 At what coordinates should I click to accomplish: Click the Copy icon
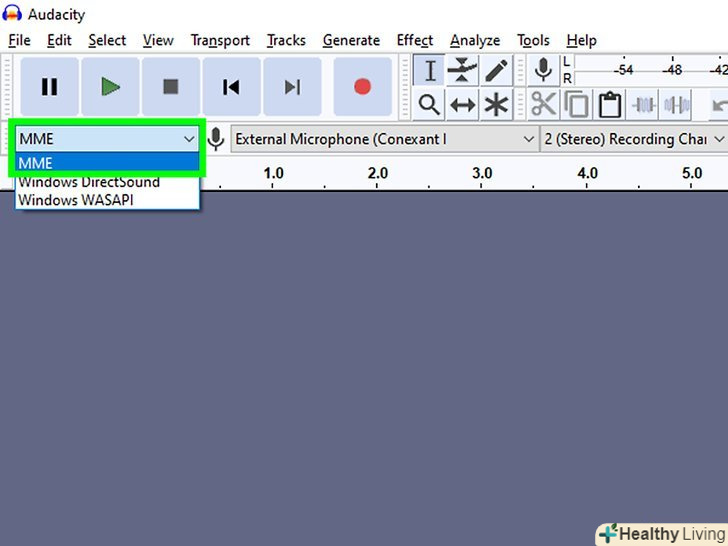[x=576, y=105]
